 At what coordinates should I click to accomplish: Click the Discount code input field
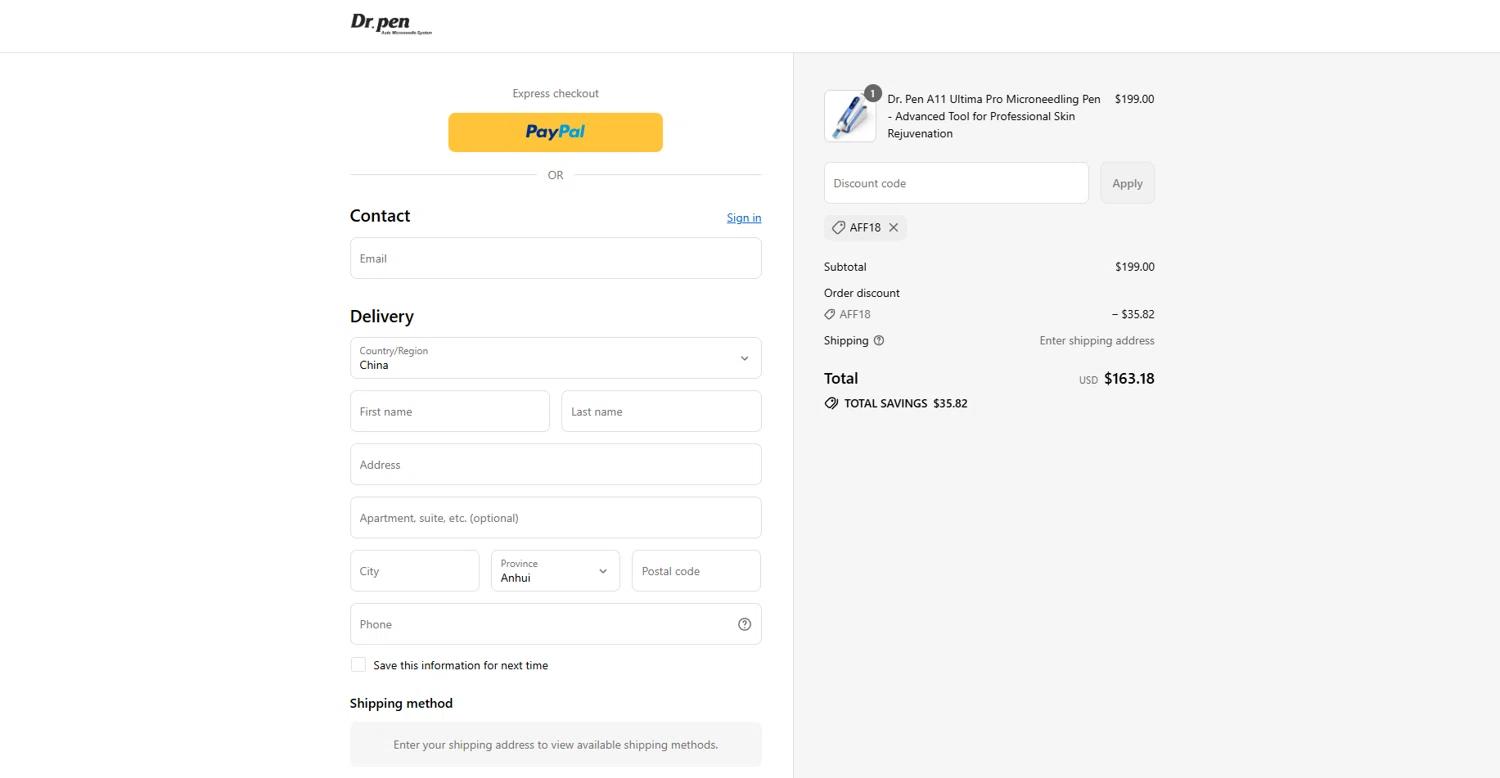956,183
